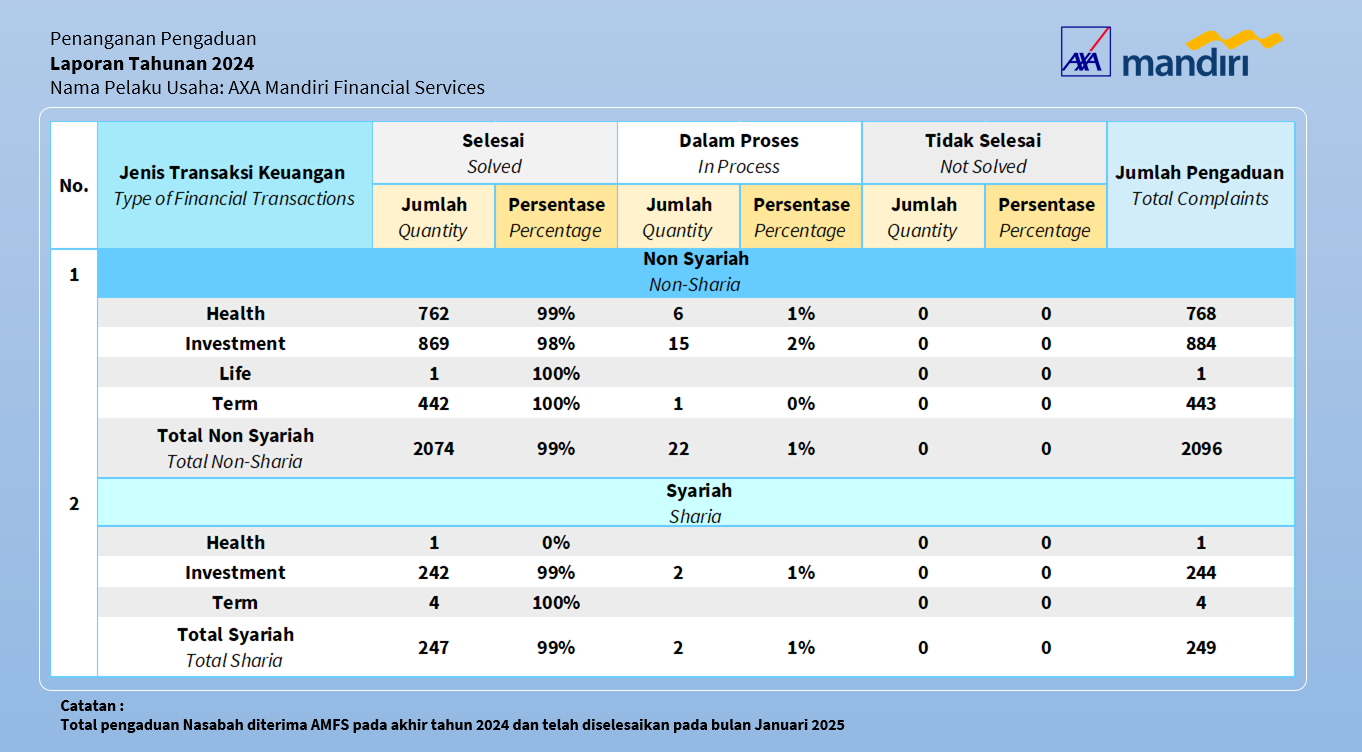Select the Dalam Proses header
1362x752 pixels.
tap(739, 153)
